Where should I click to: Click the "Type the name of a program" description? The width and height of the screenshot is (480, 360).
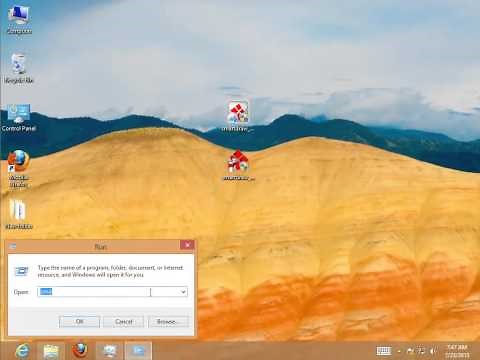coord(110,271)
